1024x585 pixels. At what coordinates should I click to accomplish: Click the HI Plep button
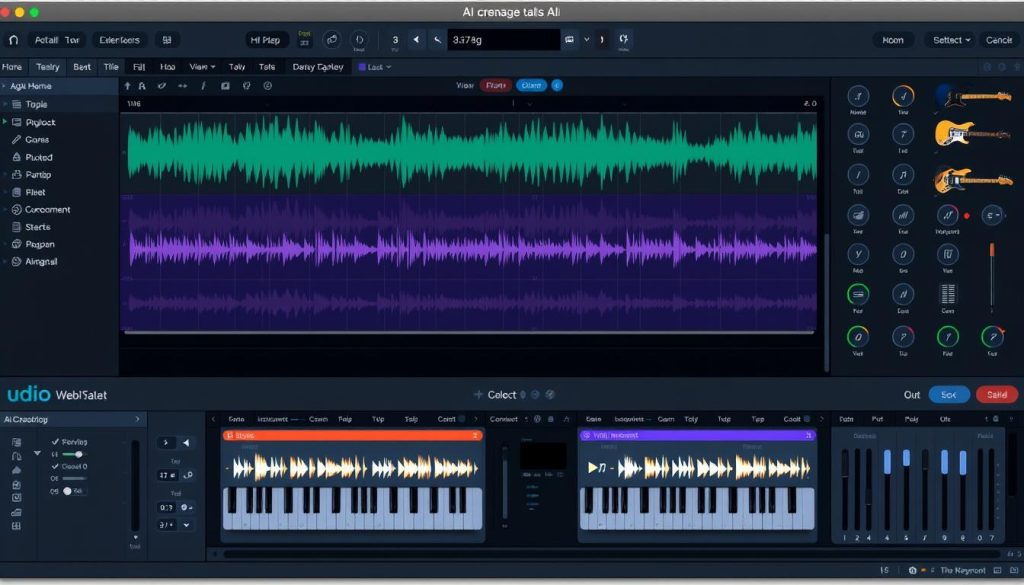(265, 40)
